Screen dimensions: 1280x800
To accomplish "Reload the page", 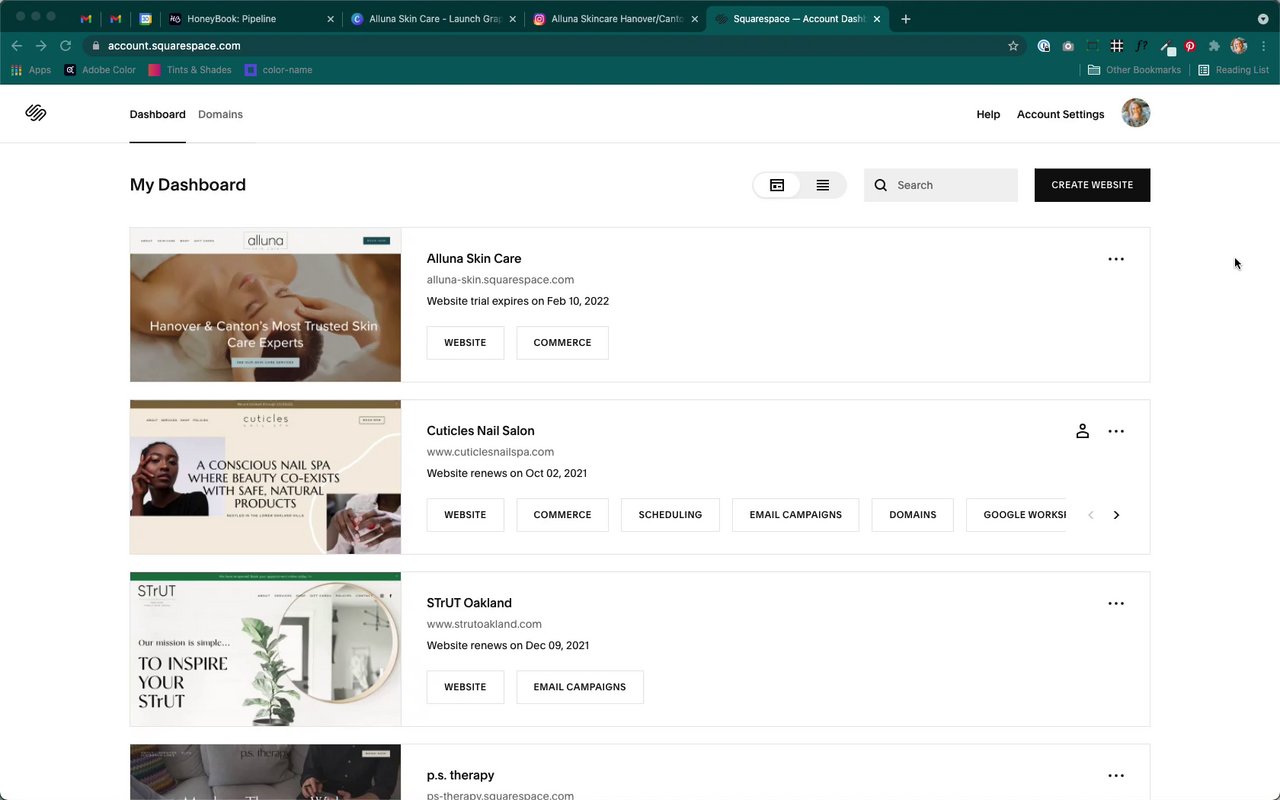I will coord(66,46).
